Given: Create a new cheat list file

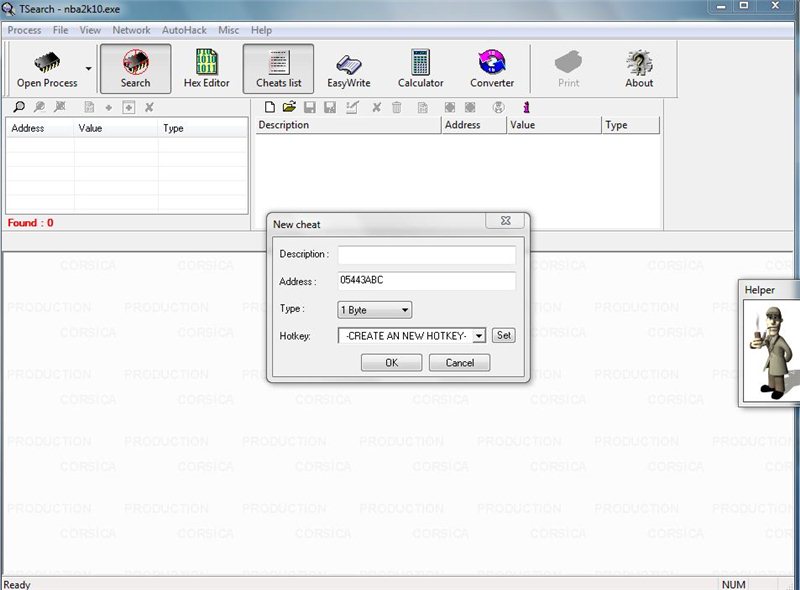Looking at the screenshot, I should coord(270,107).
